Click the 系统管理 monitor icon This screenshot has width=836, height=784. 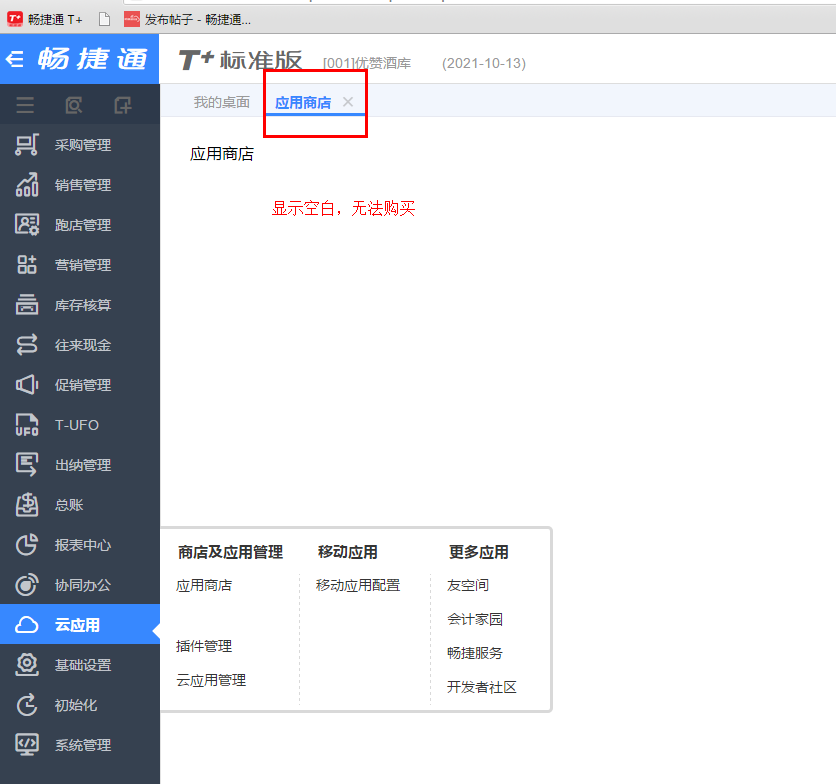[27, 745]
